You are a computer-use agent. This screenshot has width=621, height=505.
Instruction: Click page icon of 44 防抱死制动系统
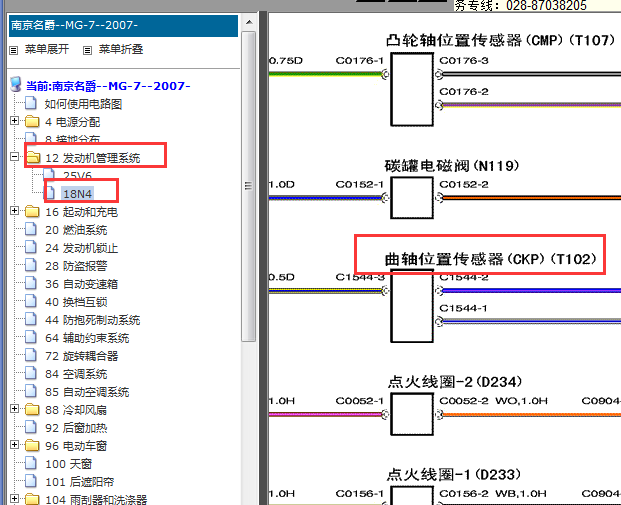(x=31, y=319)
